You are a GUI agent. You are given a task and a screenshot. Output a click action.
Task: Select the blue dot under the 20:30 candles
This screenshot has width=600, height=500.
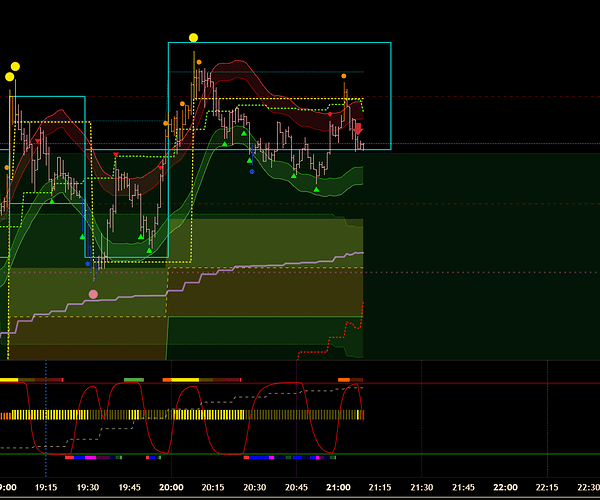click(x=251, y=171)
